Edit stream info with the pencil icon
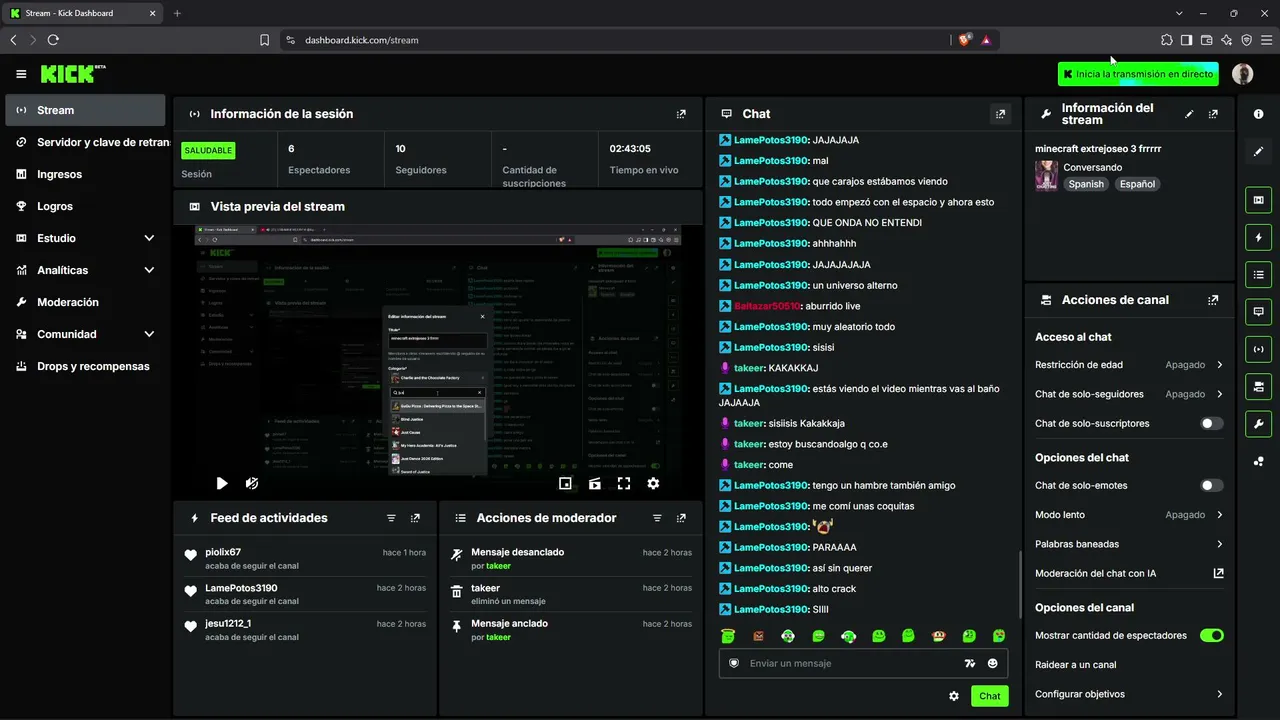Viewport: 1280px width, 720px height. [x=1189, y=114]
